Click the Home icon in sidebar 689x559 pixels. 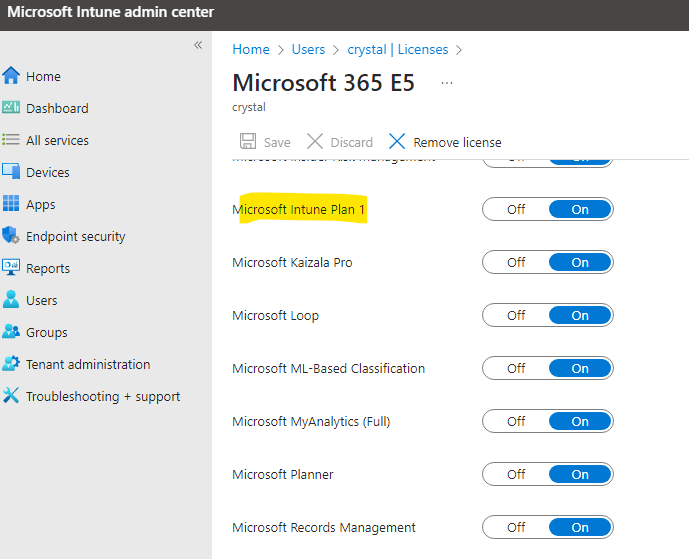11,76
